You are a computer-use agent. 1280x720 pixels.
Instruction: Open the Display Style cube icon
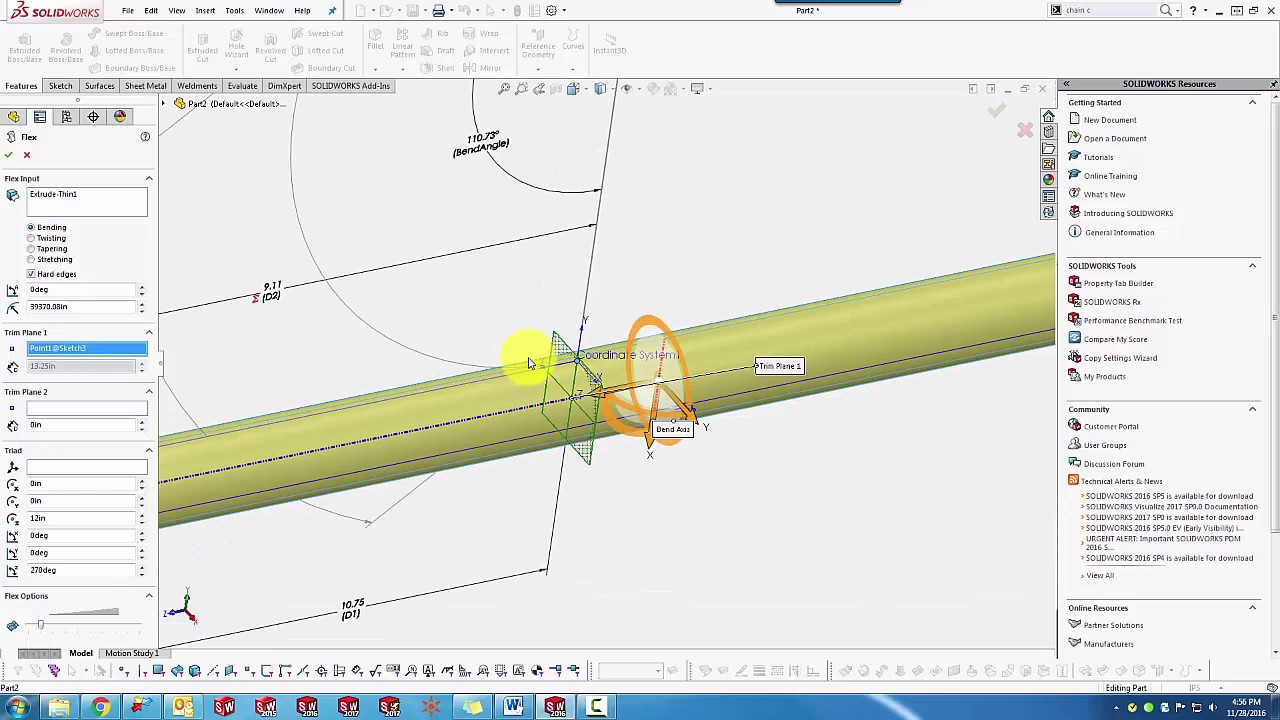coord(600,89)
